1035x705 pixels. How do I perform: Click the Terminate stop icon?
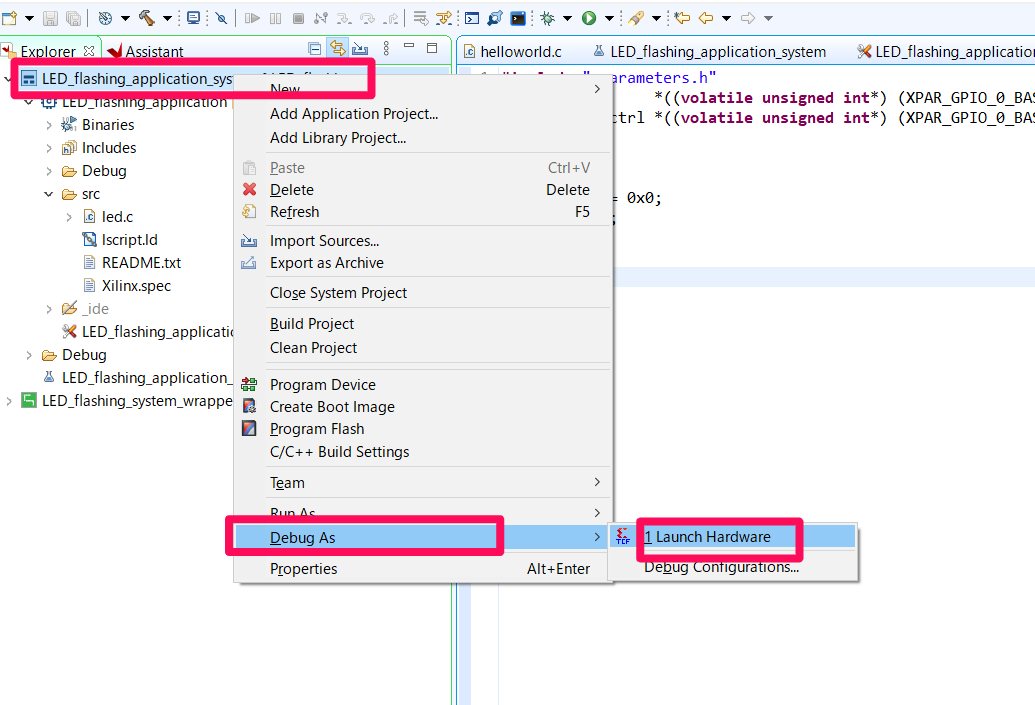click(298, 18)
